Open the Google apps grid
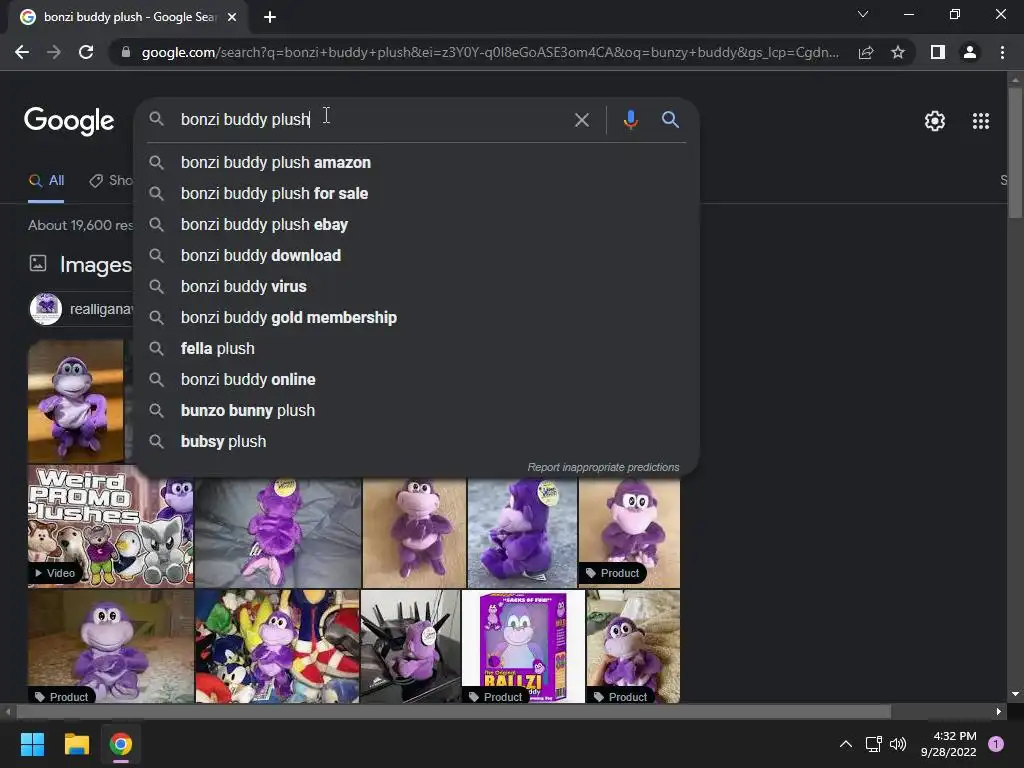Image resolution: width=1024 pixels, height=768 pixels. coord(981,121)
